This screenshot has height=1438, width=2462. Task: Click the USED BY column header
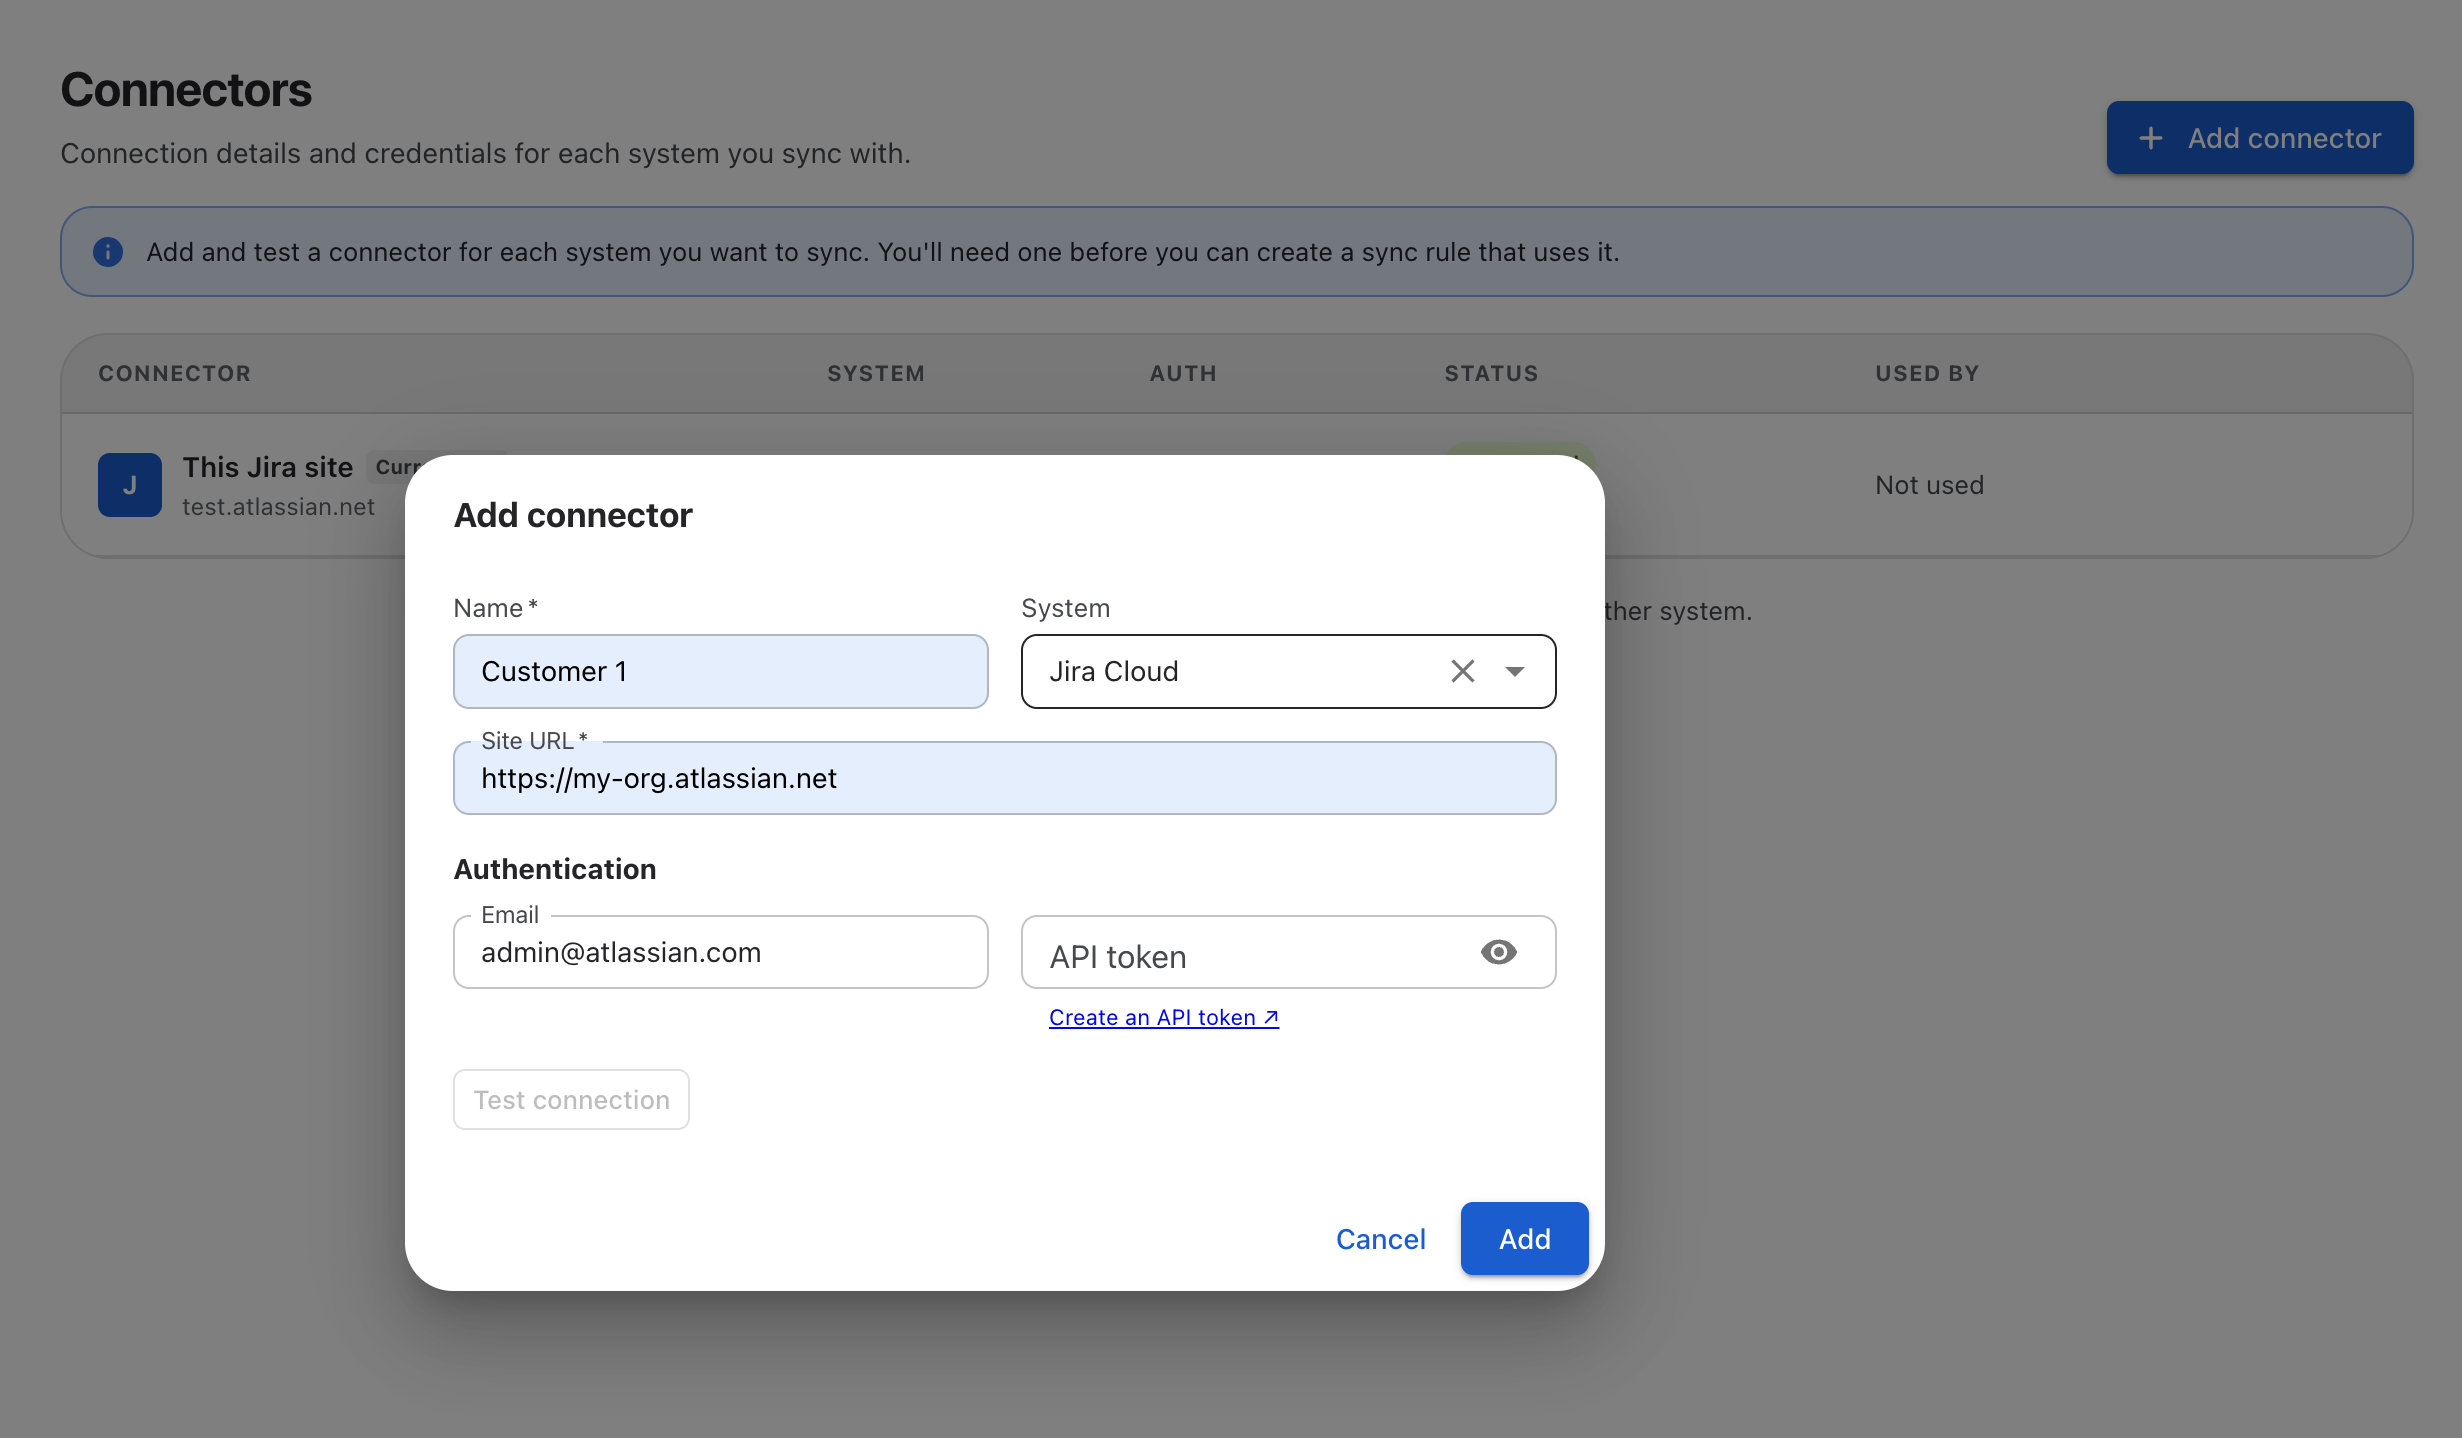1927,373
